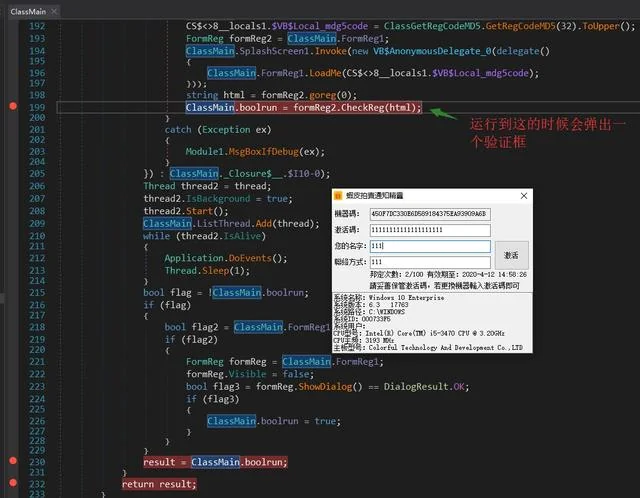Image resolution: width=640 pixels, height=498 pixels.
Task: Click the goreg method on line 198
Action: click(322, 95)
